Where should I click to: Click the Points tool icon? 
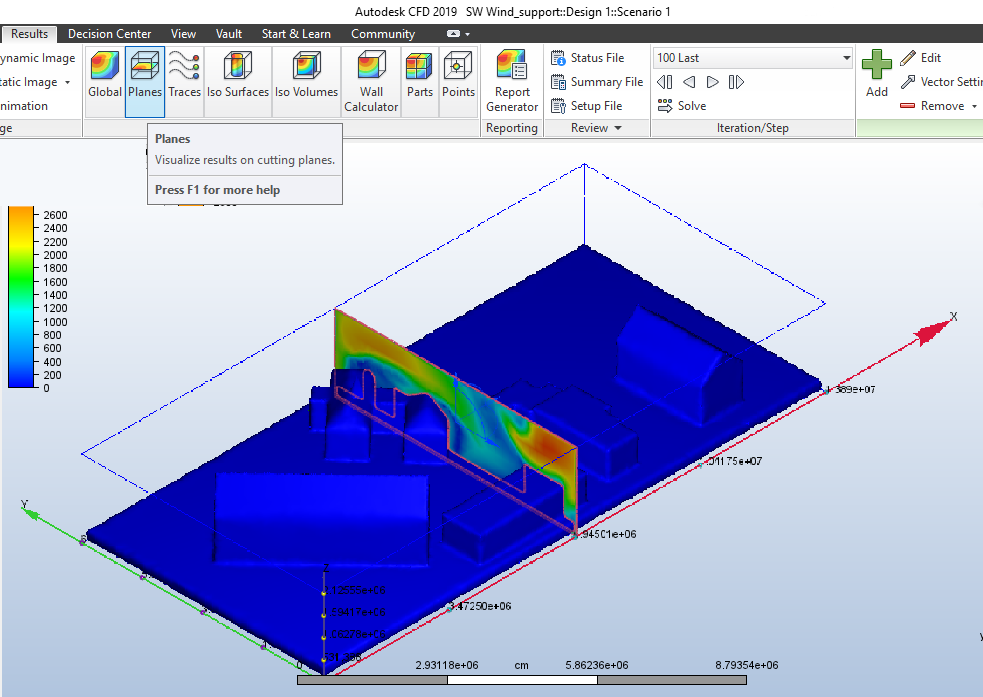click(458, 75)
